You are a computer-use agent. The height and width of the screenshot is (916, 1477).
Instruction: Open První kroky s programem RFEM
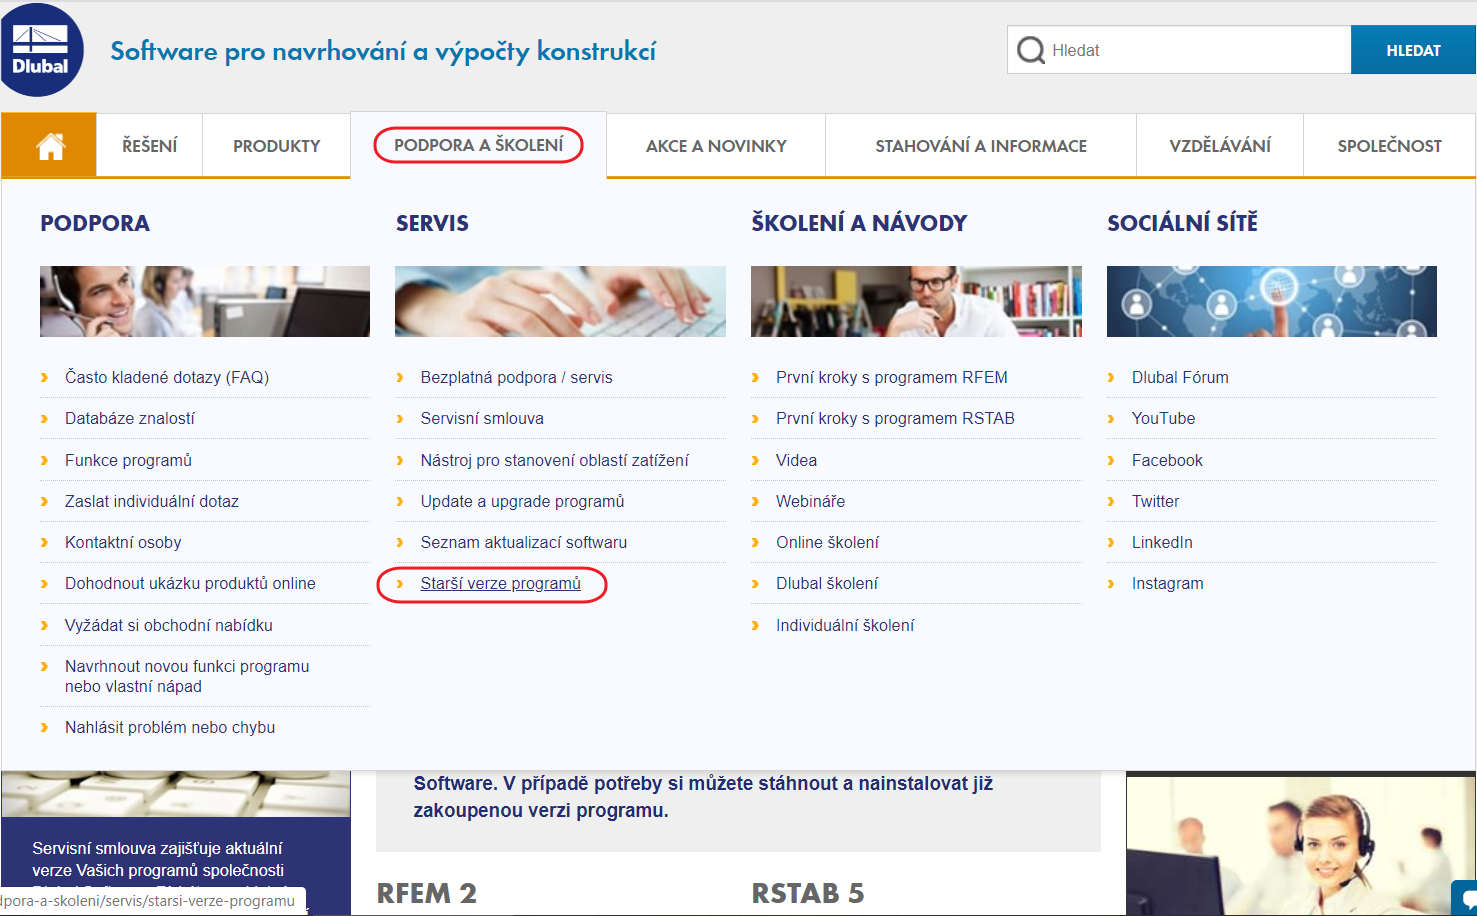892,377
